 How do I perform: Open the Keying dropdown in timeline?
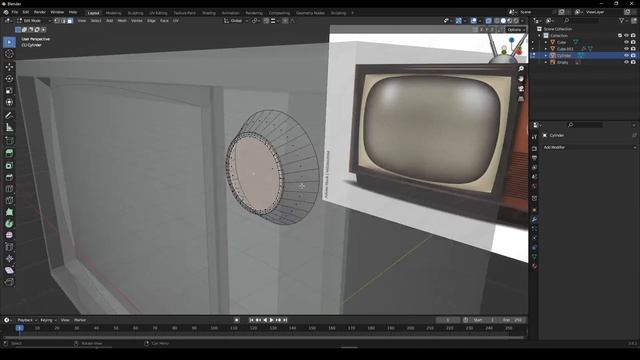(x=48, y=320)
